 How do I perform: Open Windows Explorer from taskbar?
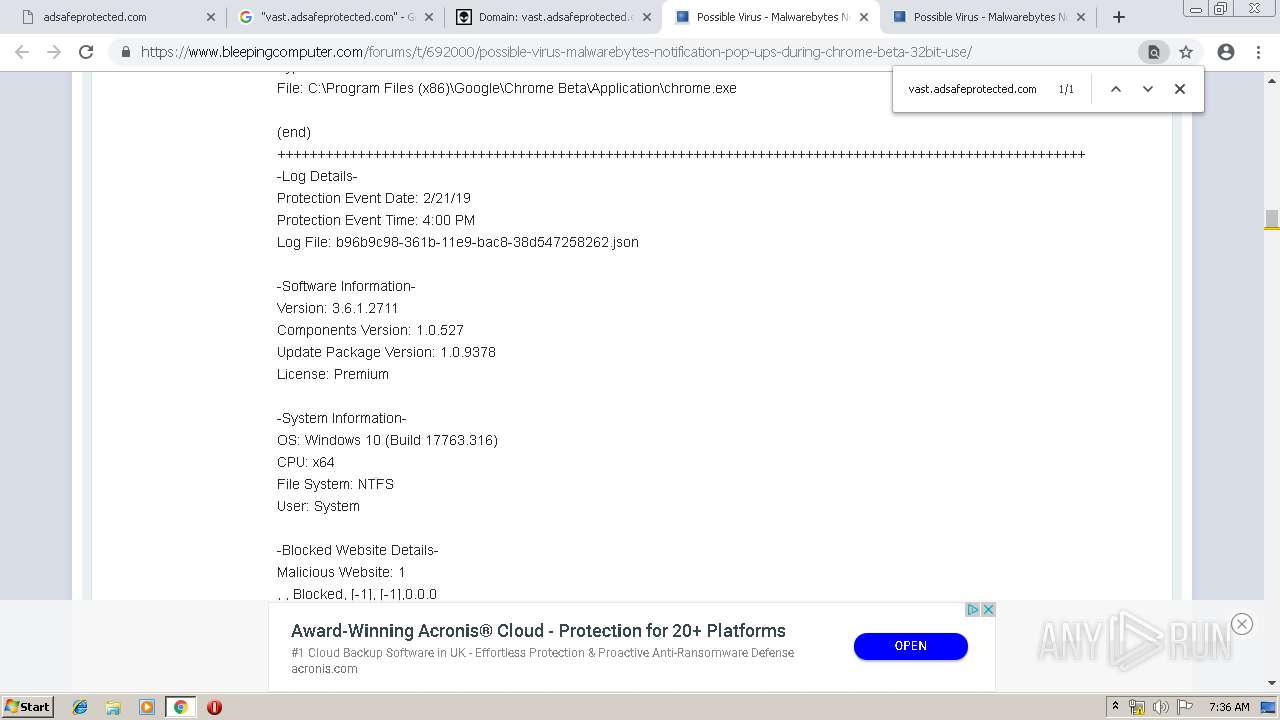pos(113,707)
